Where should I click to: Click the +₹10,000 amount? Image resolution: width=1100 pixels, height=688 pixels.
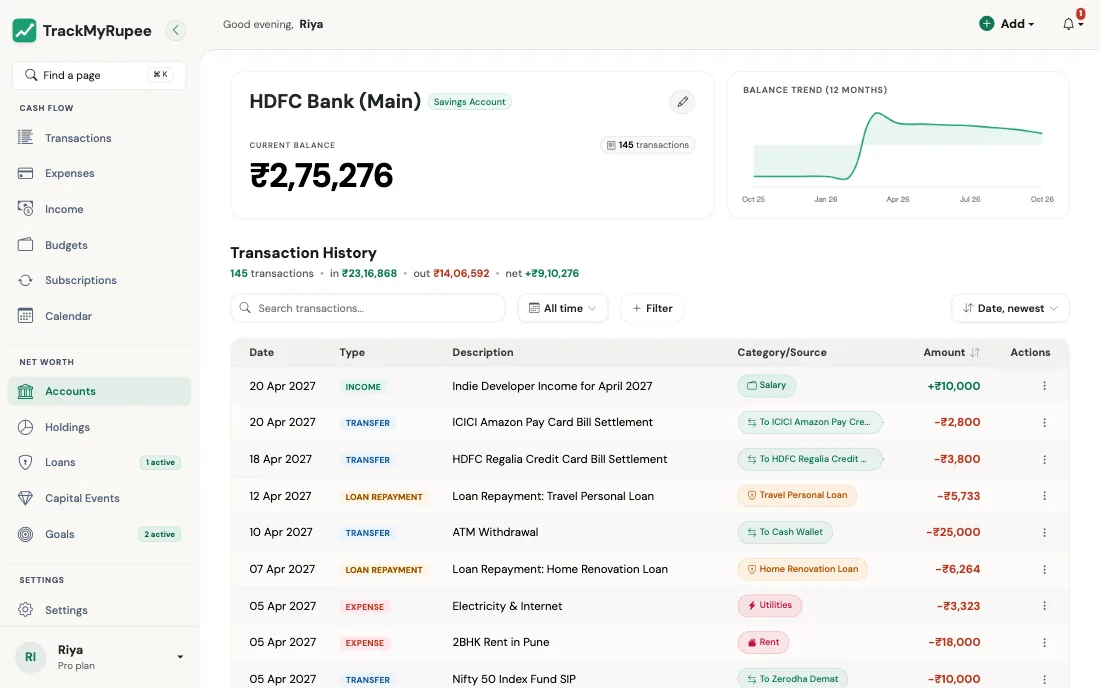tap(953, 386)
